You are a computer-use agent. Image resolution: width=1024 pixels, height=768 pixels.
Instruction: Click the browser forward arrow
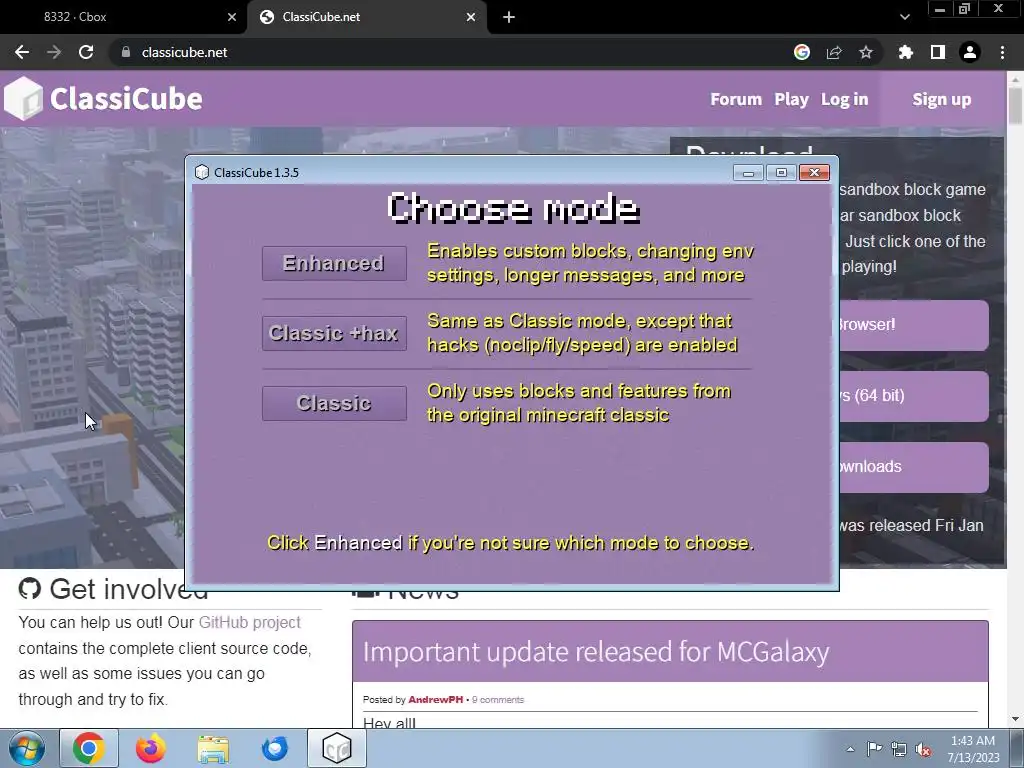[54, 52]
